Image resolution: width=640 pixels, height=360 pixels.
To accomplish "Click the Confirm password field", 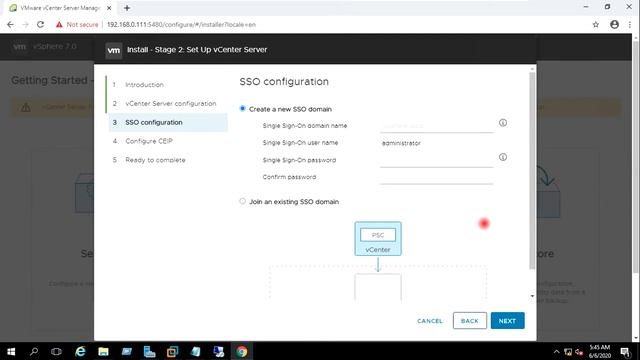I will 436,177.
